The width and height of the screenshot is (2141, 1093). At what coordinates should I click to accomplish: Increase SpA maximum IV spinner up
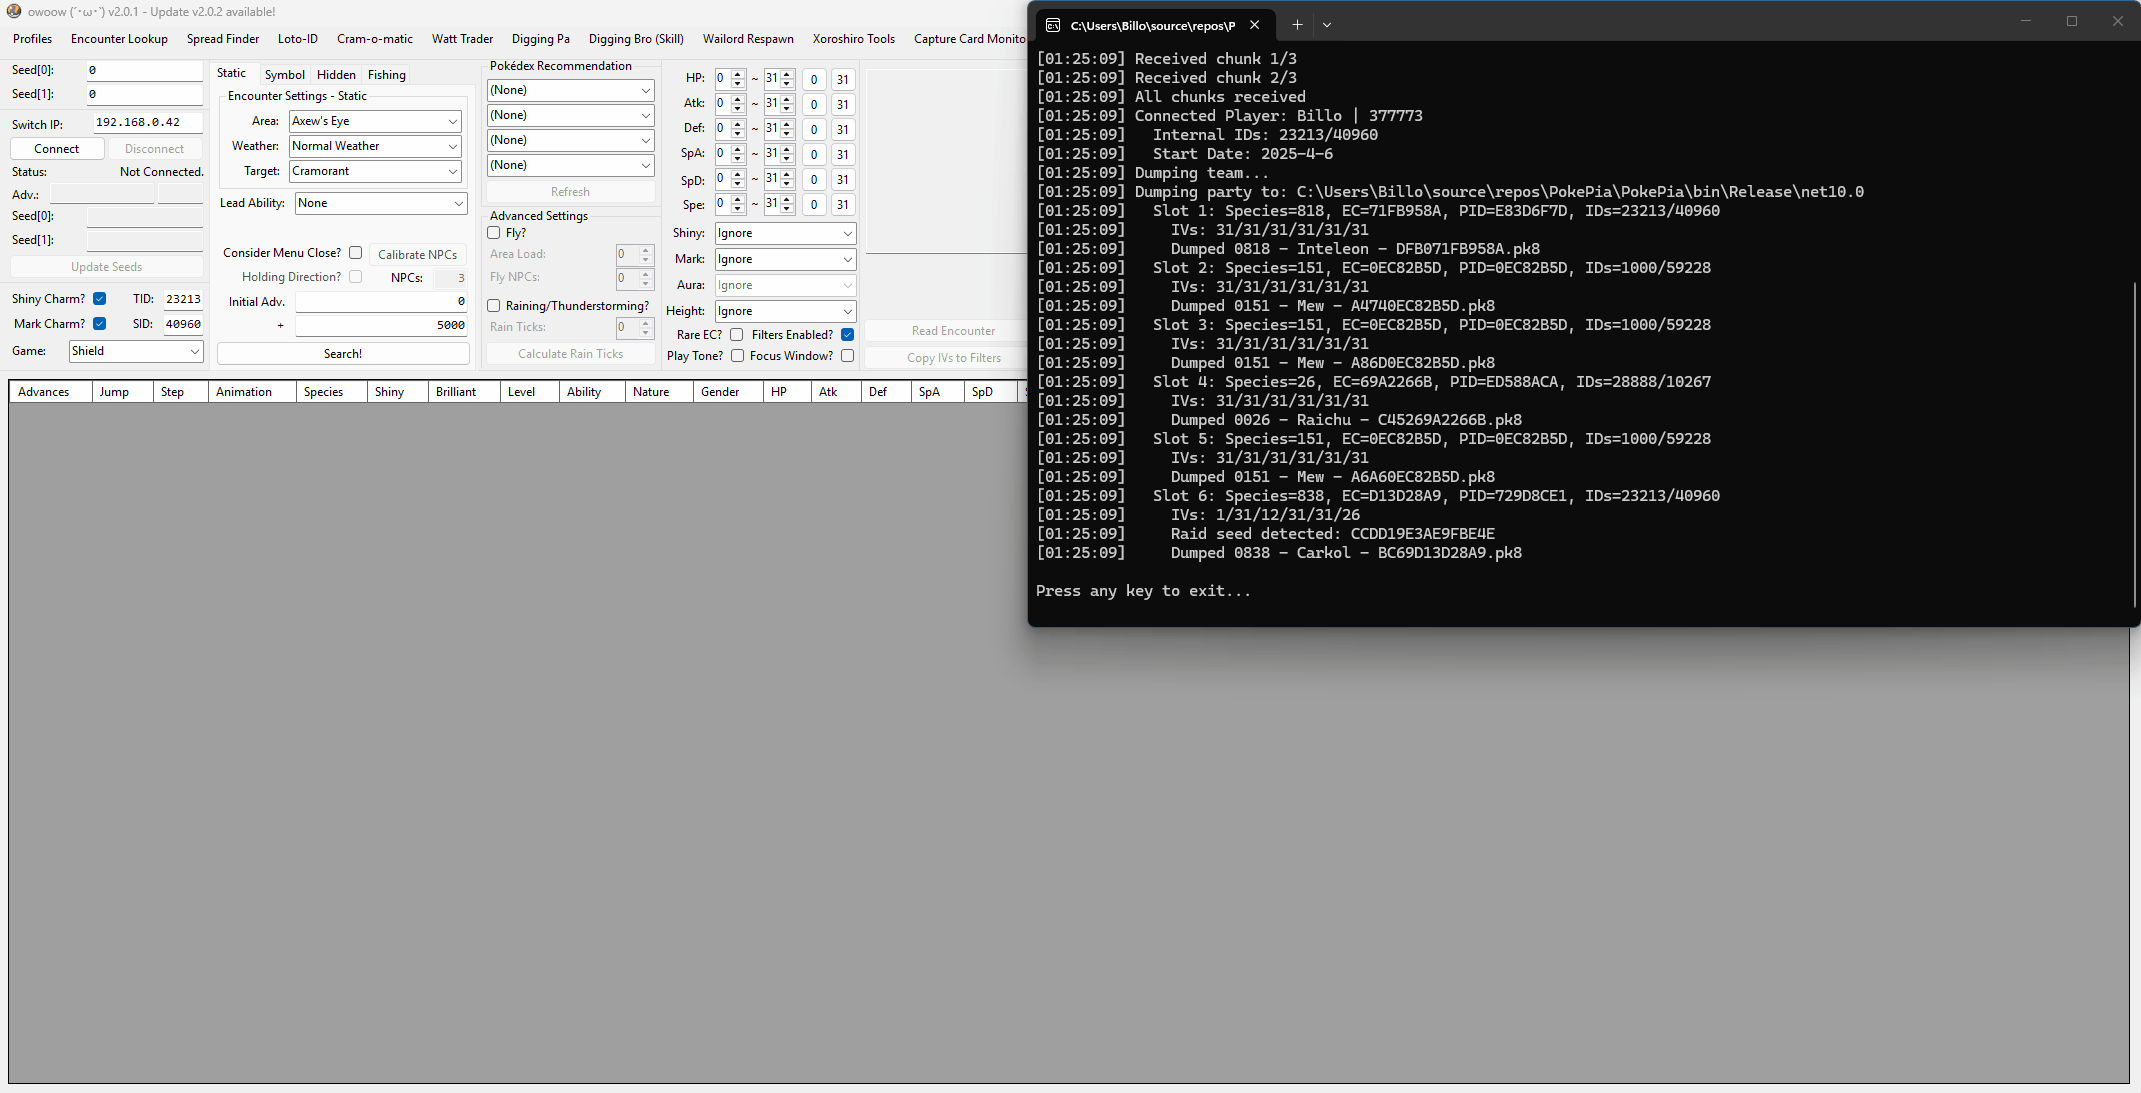787,149
